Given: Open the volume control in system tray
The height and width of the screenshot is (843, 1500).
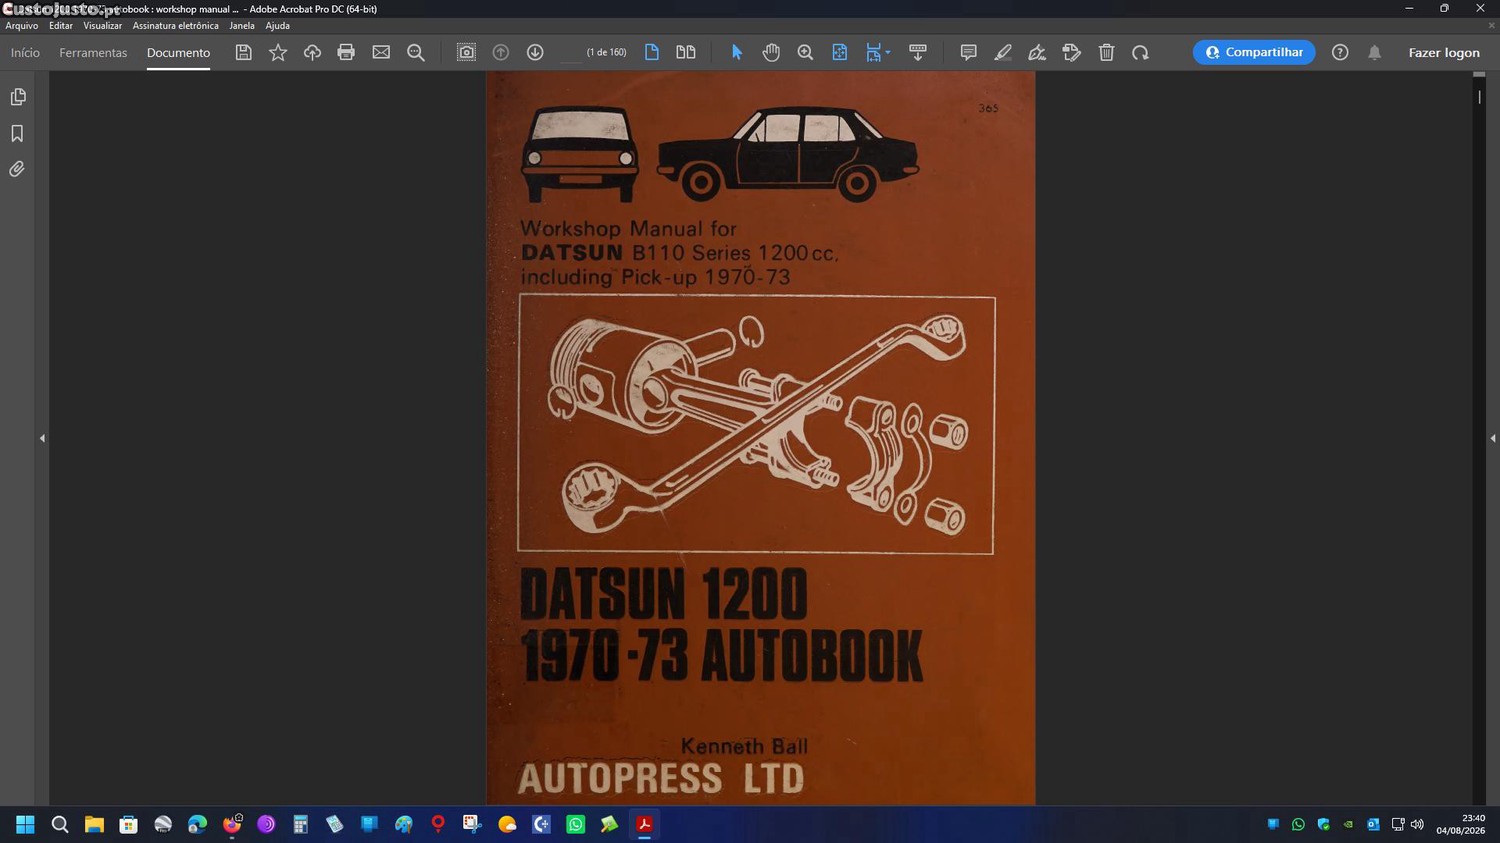Looking at the screenshot, I should [1417, 824].
